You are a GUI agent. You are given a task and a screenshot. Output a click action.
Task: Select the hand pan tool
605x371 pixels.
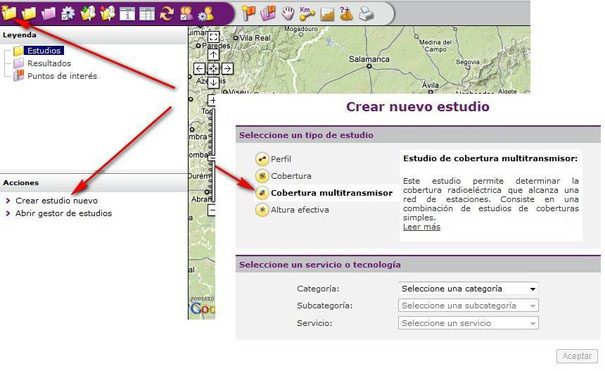(x=288, y=13)
